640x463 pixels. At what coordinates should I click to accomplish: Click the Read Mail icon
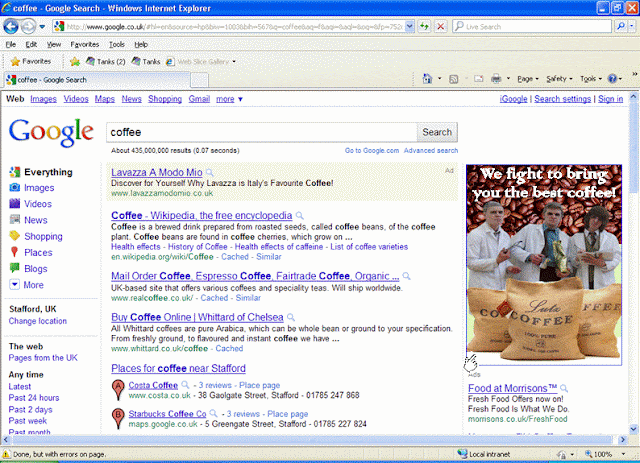tap(478, 79)
